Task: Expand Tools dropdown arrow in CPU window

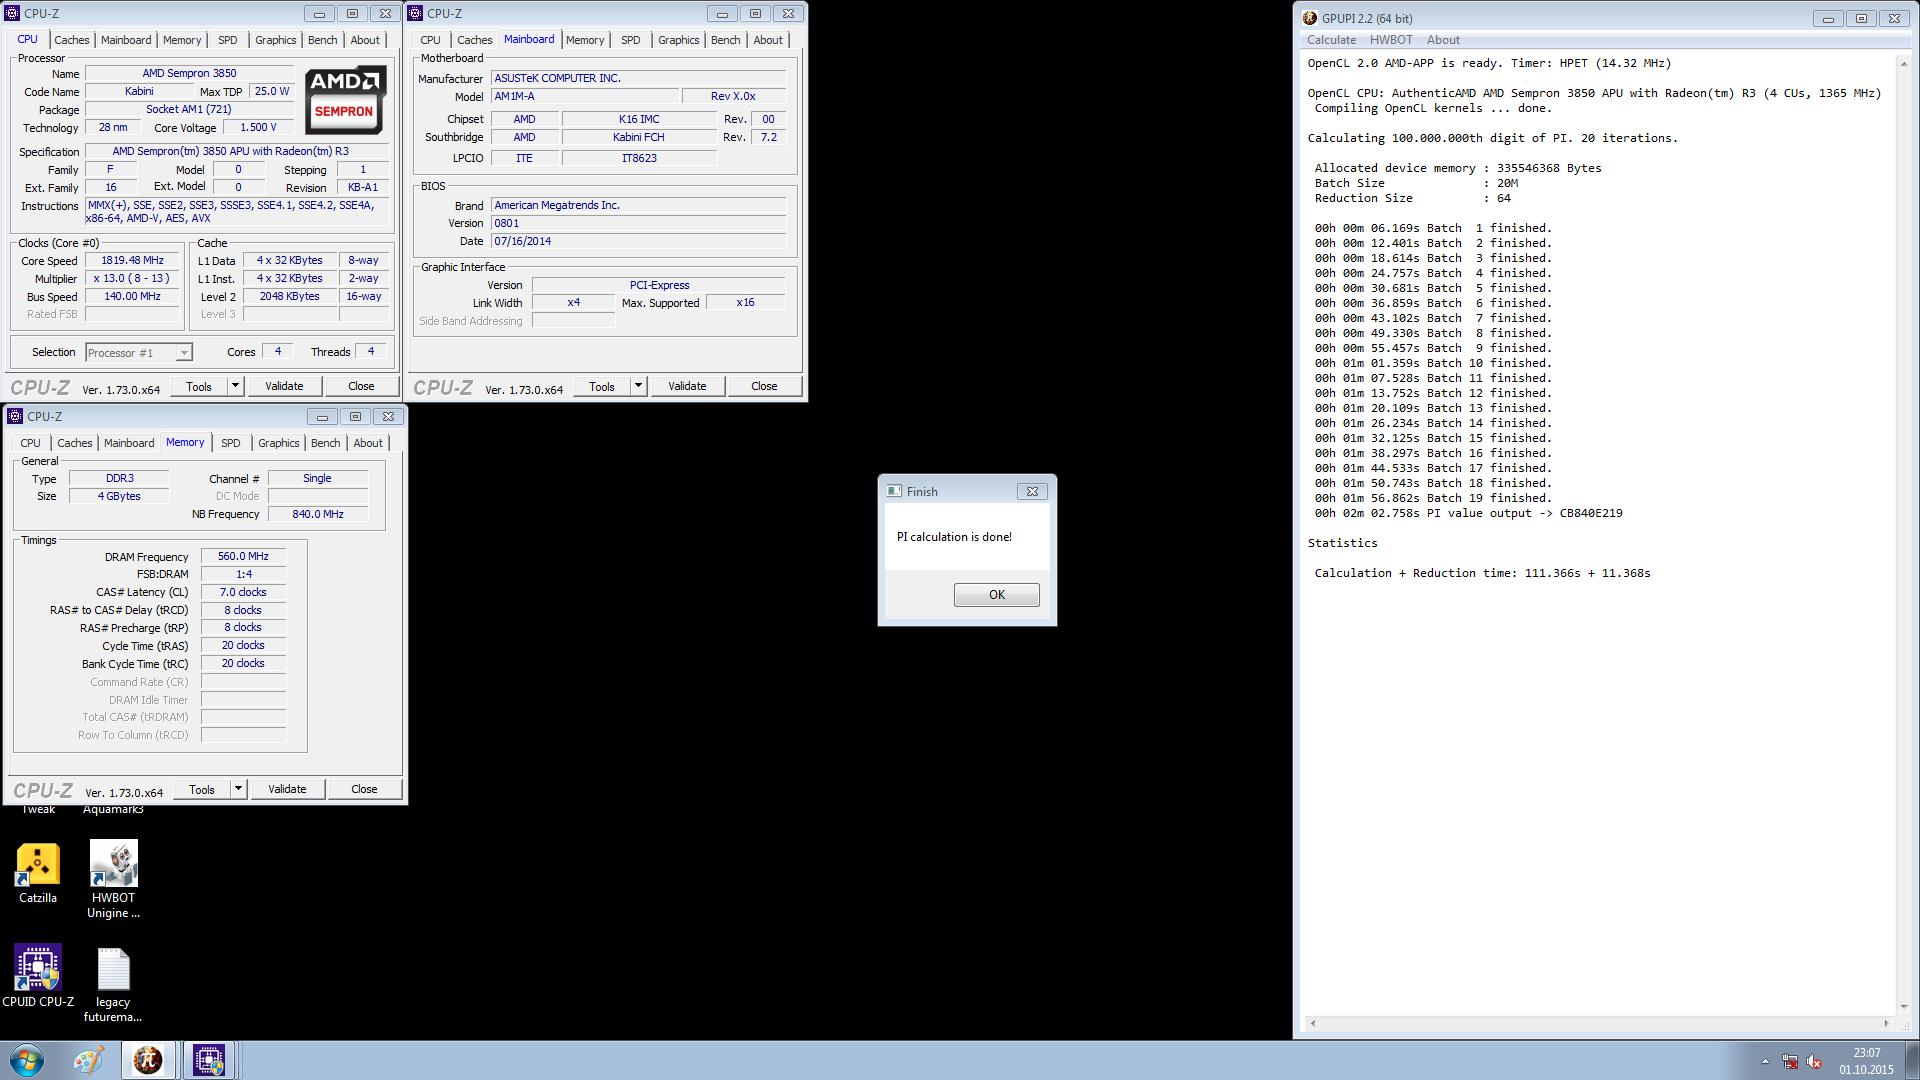Action: pyautogui.click(x=235, y=386)
